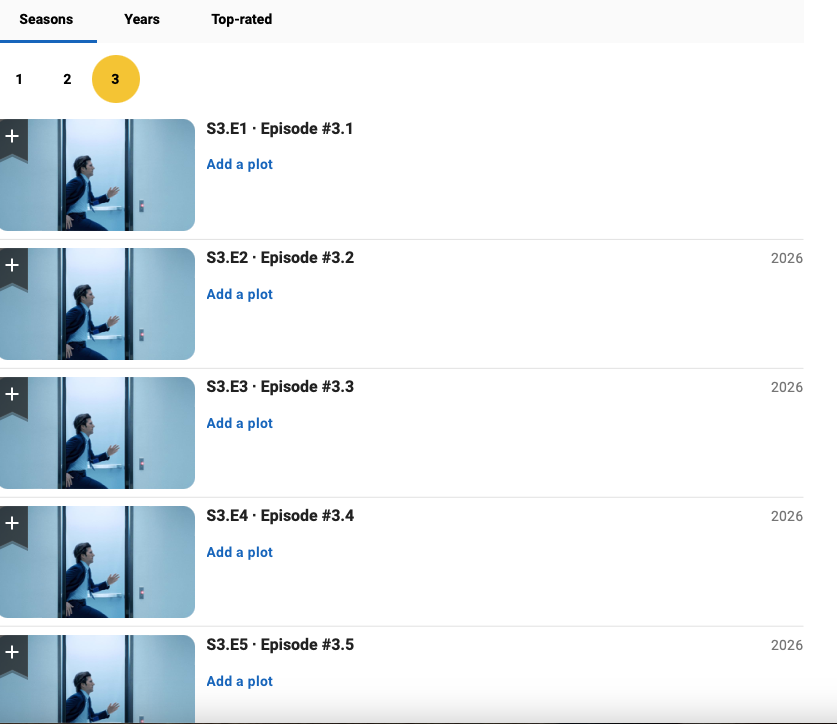Viewport: 837px width, 724px height.
Task: Open the S3.E2 Episode #3.2 title
Action: point(280,258)
